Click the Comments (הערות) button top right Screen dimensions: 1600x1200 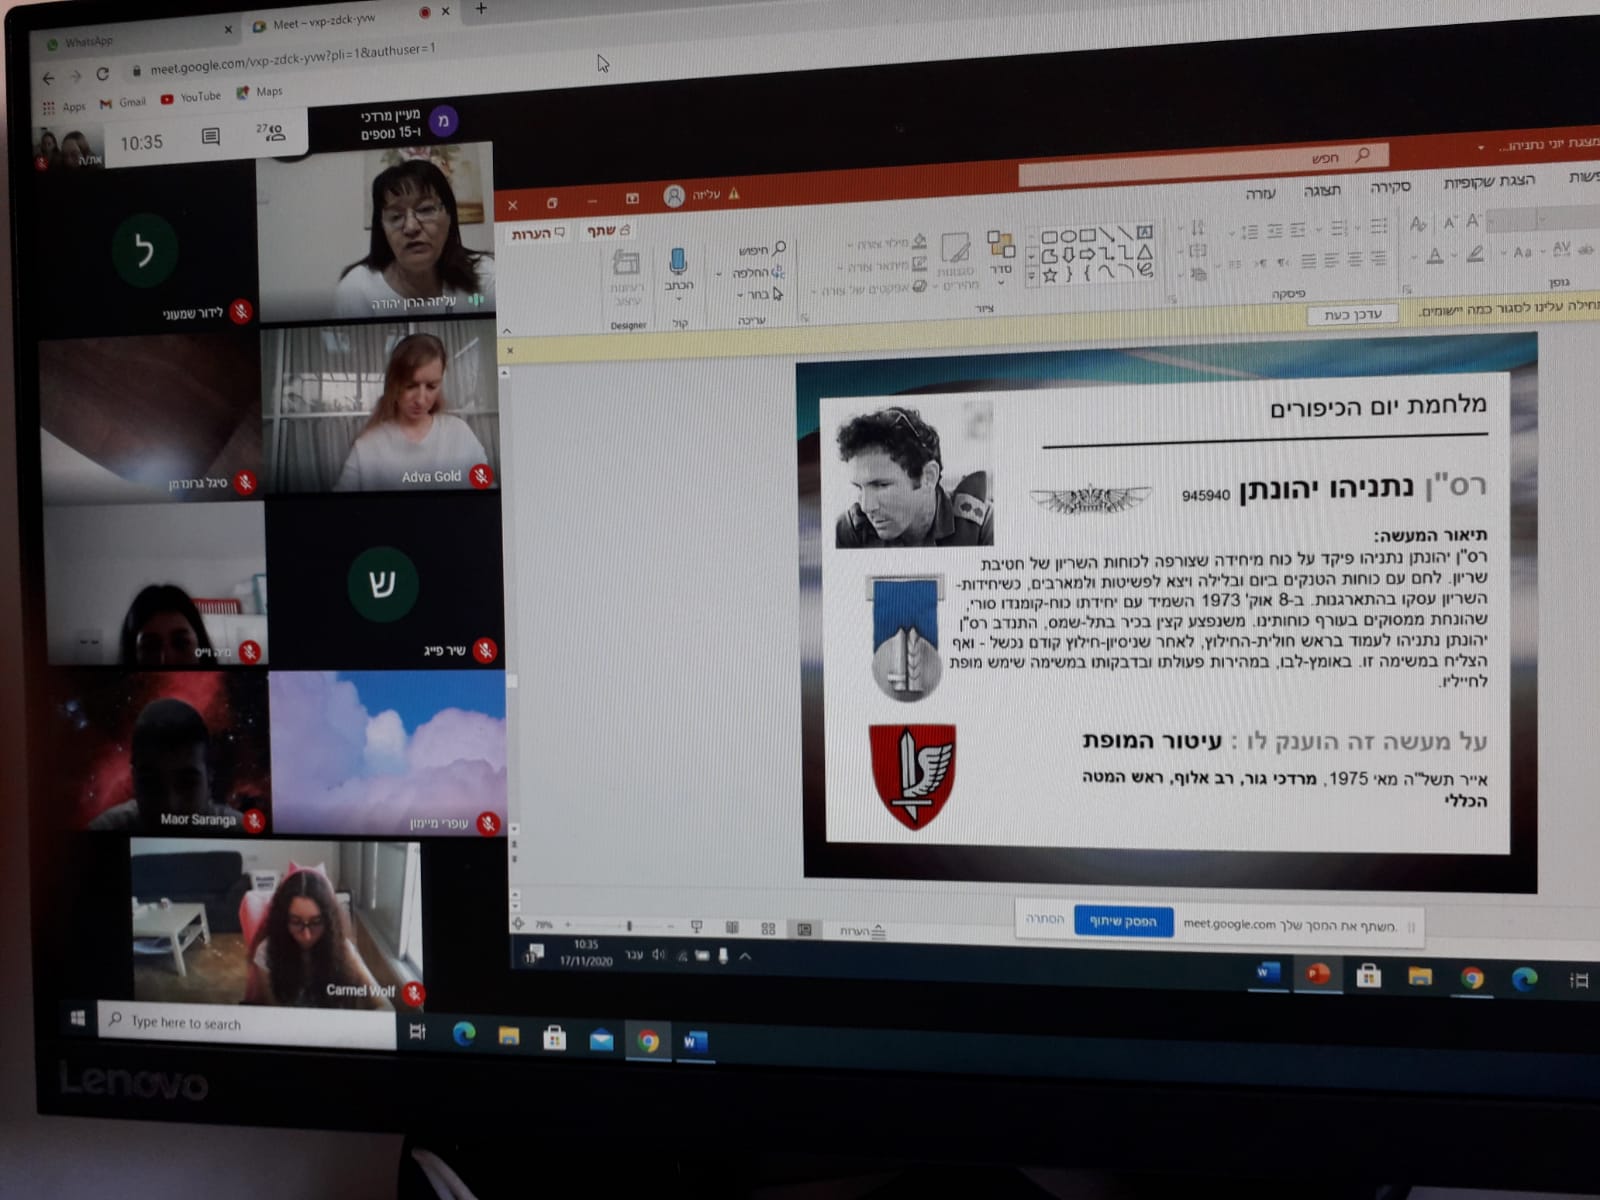[538, 233]
